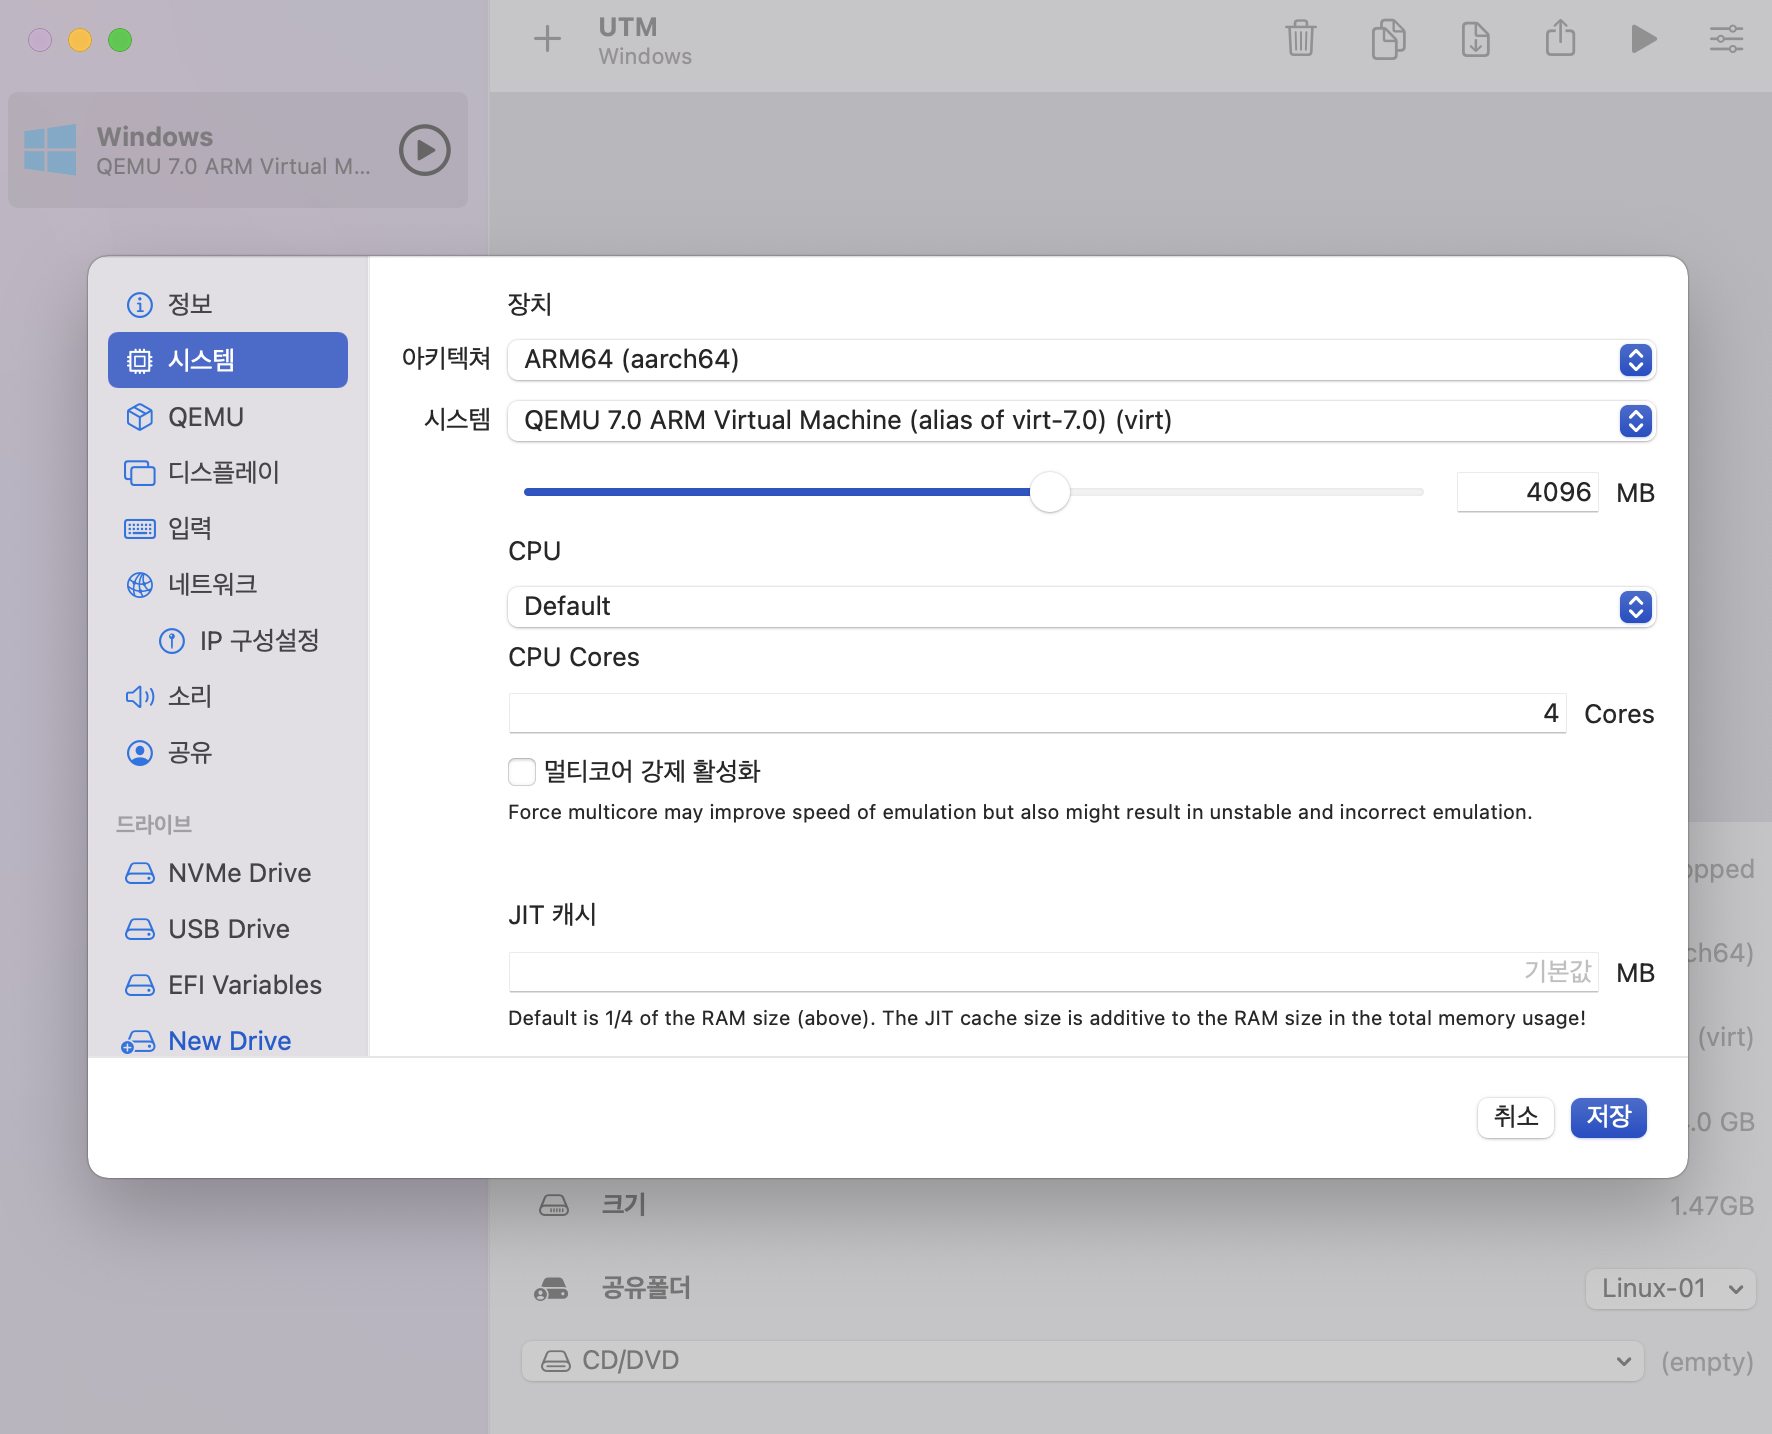
Task: Click the 입력 keyboard icon in sidebar
Action: click(x=140, y=528)
